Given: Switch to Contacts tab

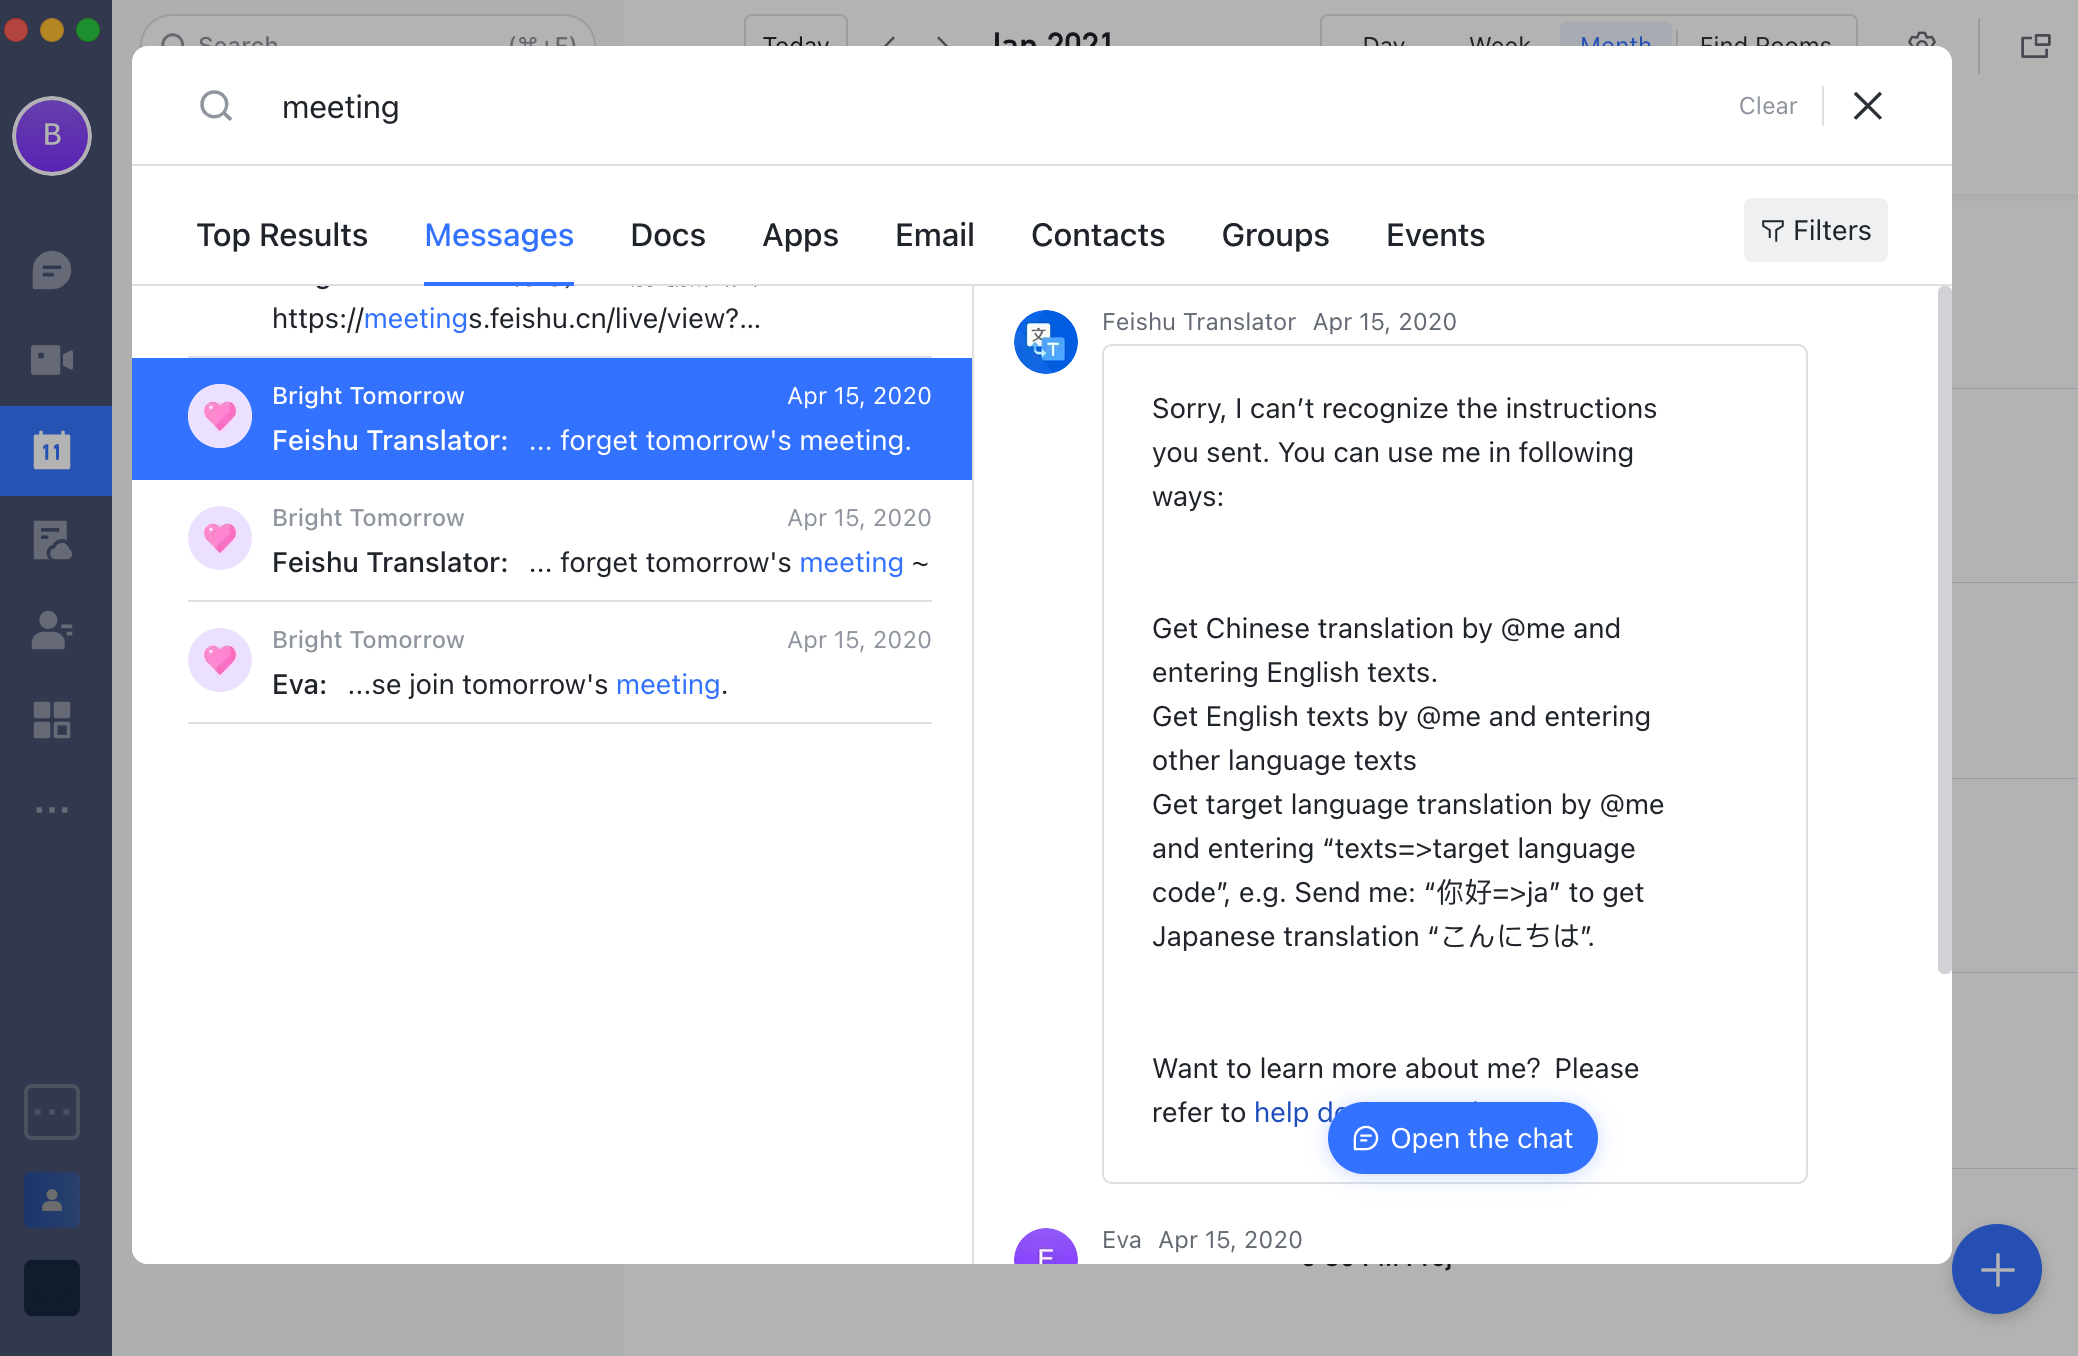Looking at the screenshot, I should click(x=1098, y=235).
